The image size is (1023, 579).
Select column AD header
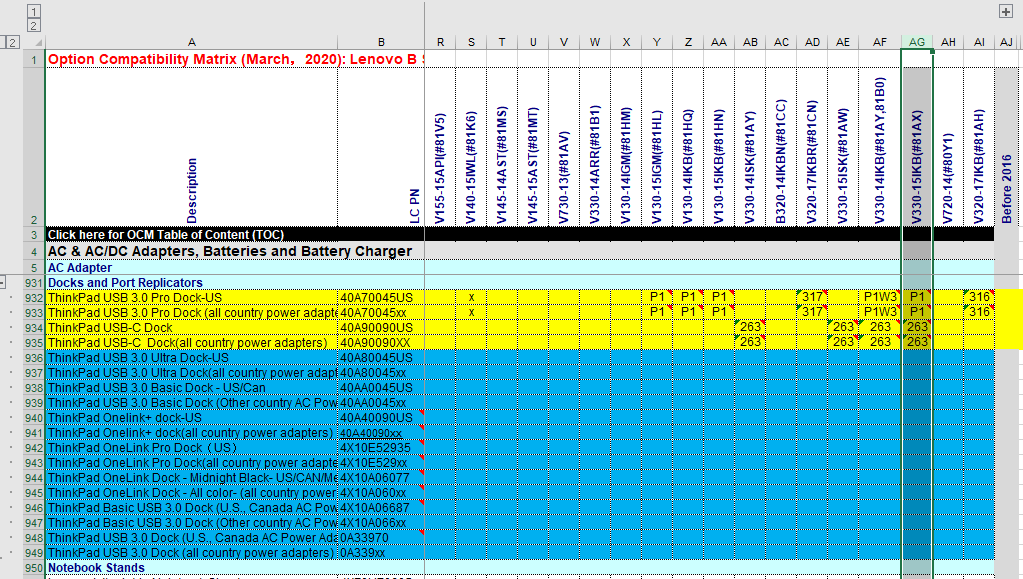pyautogui.click(x=812, y=42)
